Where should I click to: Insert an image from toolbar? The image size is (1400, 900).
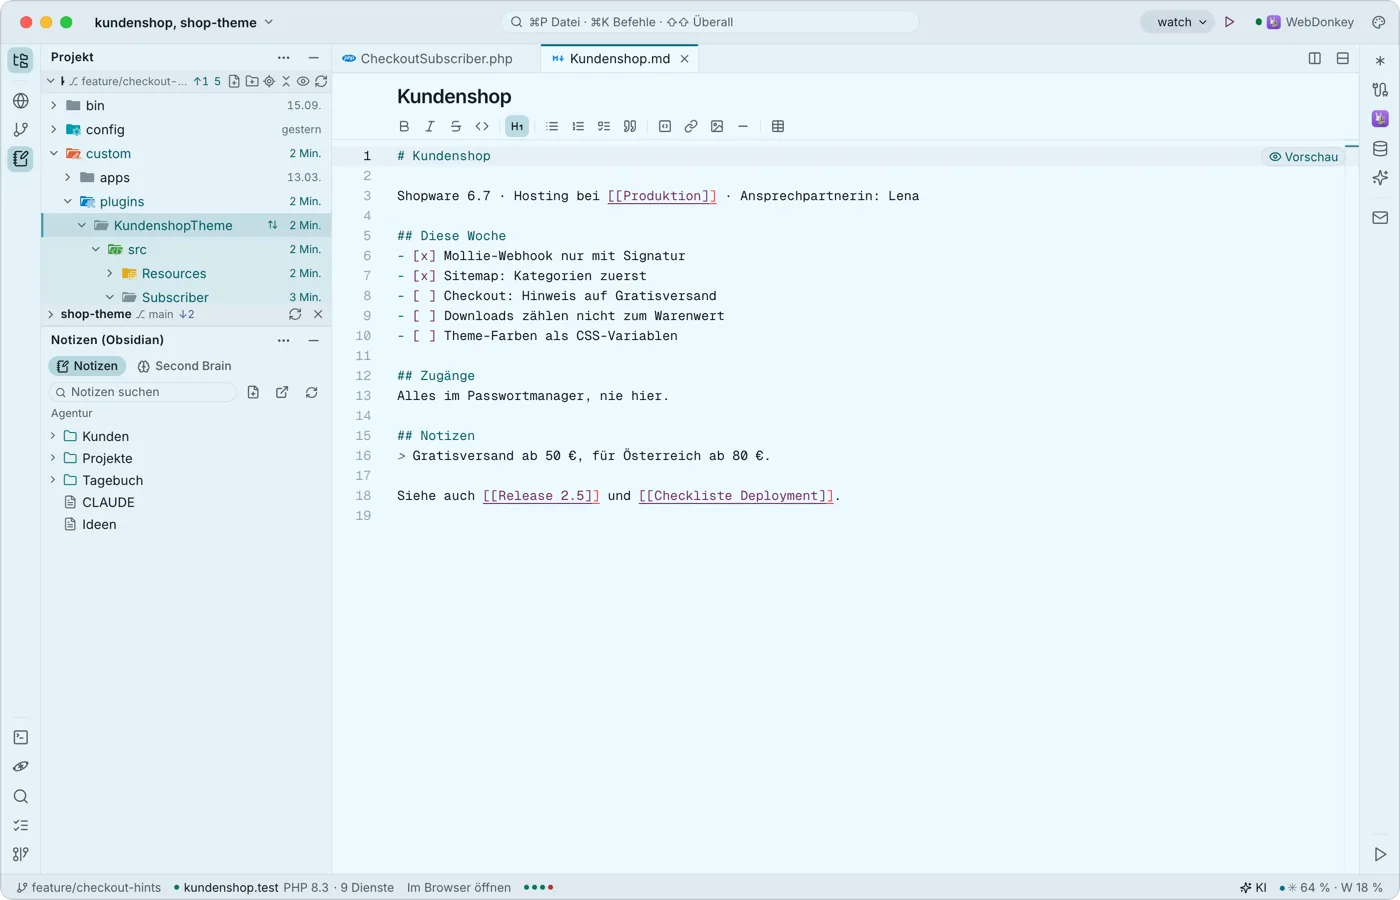coord(717,126)
